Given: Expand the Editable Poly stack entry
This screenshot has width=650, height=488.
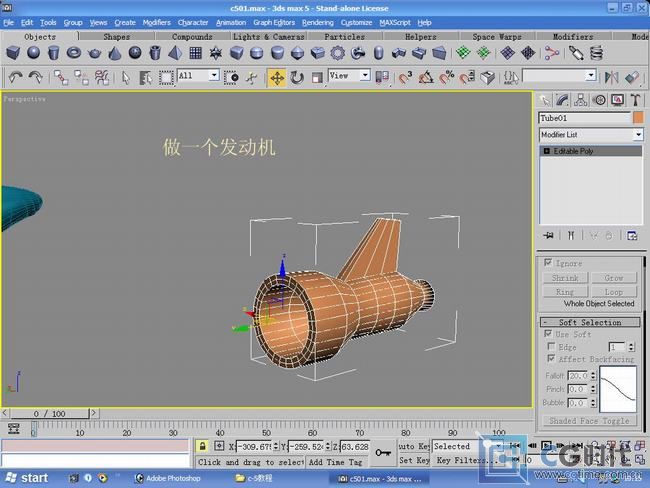Looking at the screenshot, I should 546,151.
